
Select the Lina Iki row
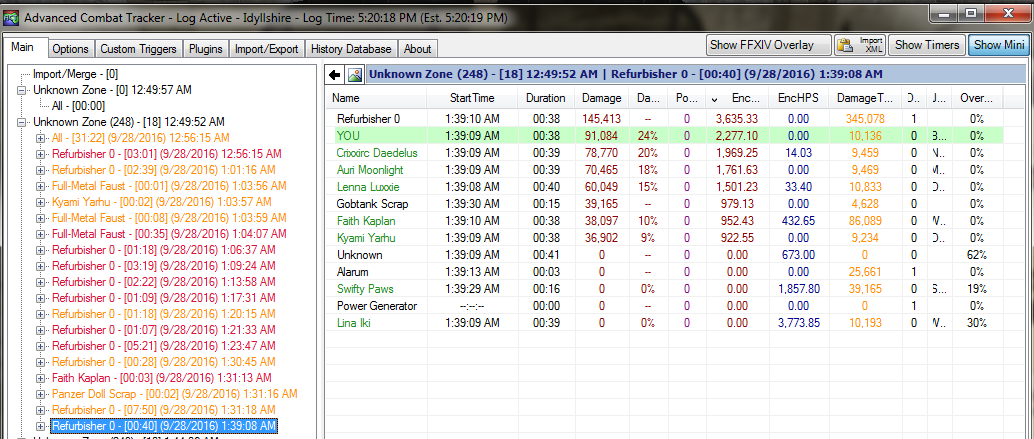point(664,323)
